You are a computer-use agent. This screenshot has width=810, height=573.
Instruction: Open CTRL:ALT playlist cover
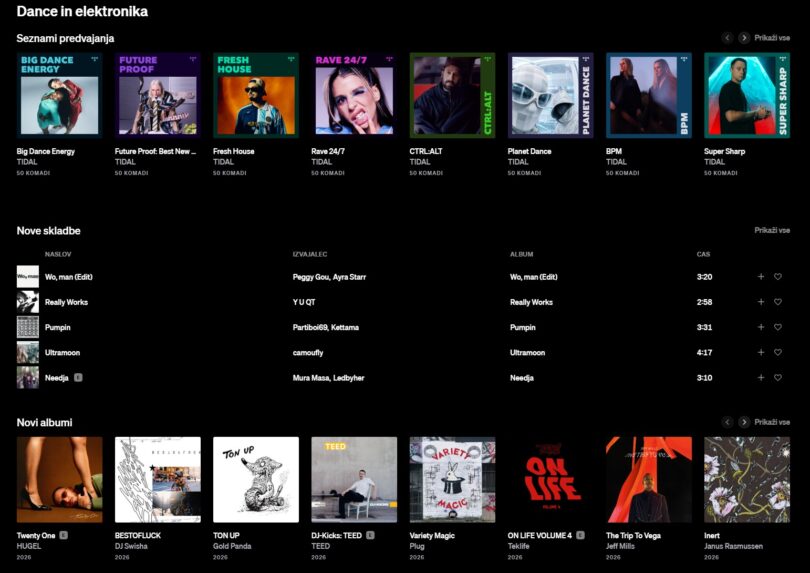click(452, 95)
